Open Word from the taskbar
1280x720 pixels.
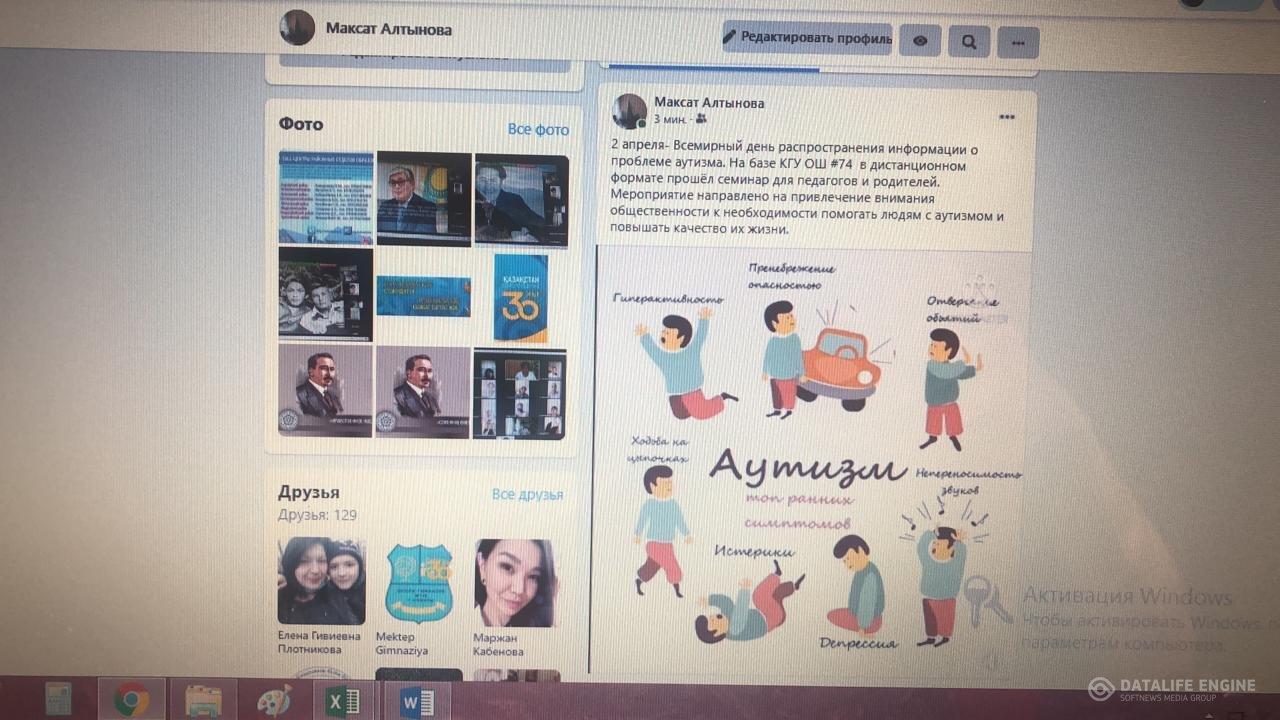pyautogui.click(x=417, y=703)
